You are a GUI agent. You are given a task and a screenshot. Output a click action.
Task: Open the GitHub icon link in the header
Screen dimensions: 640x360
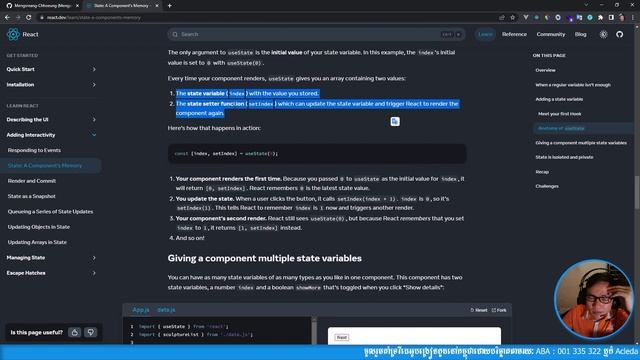[x=620, y=34]
